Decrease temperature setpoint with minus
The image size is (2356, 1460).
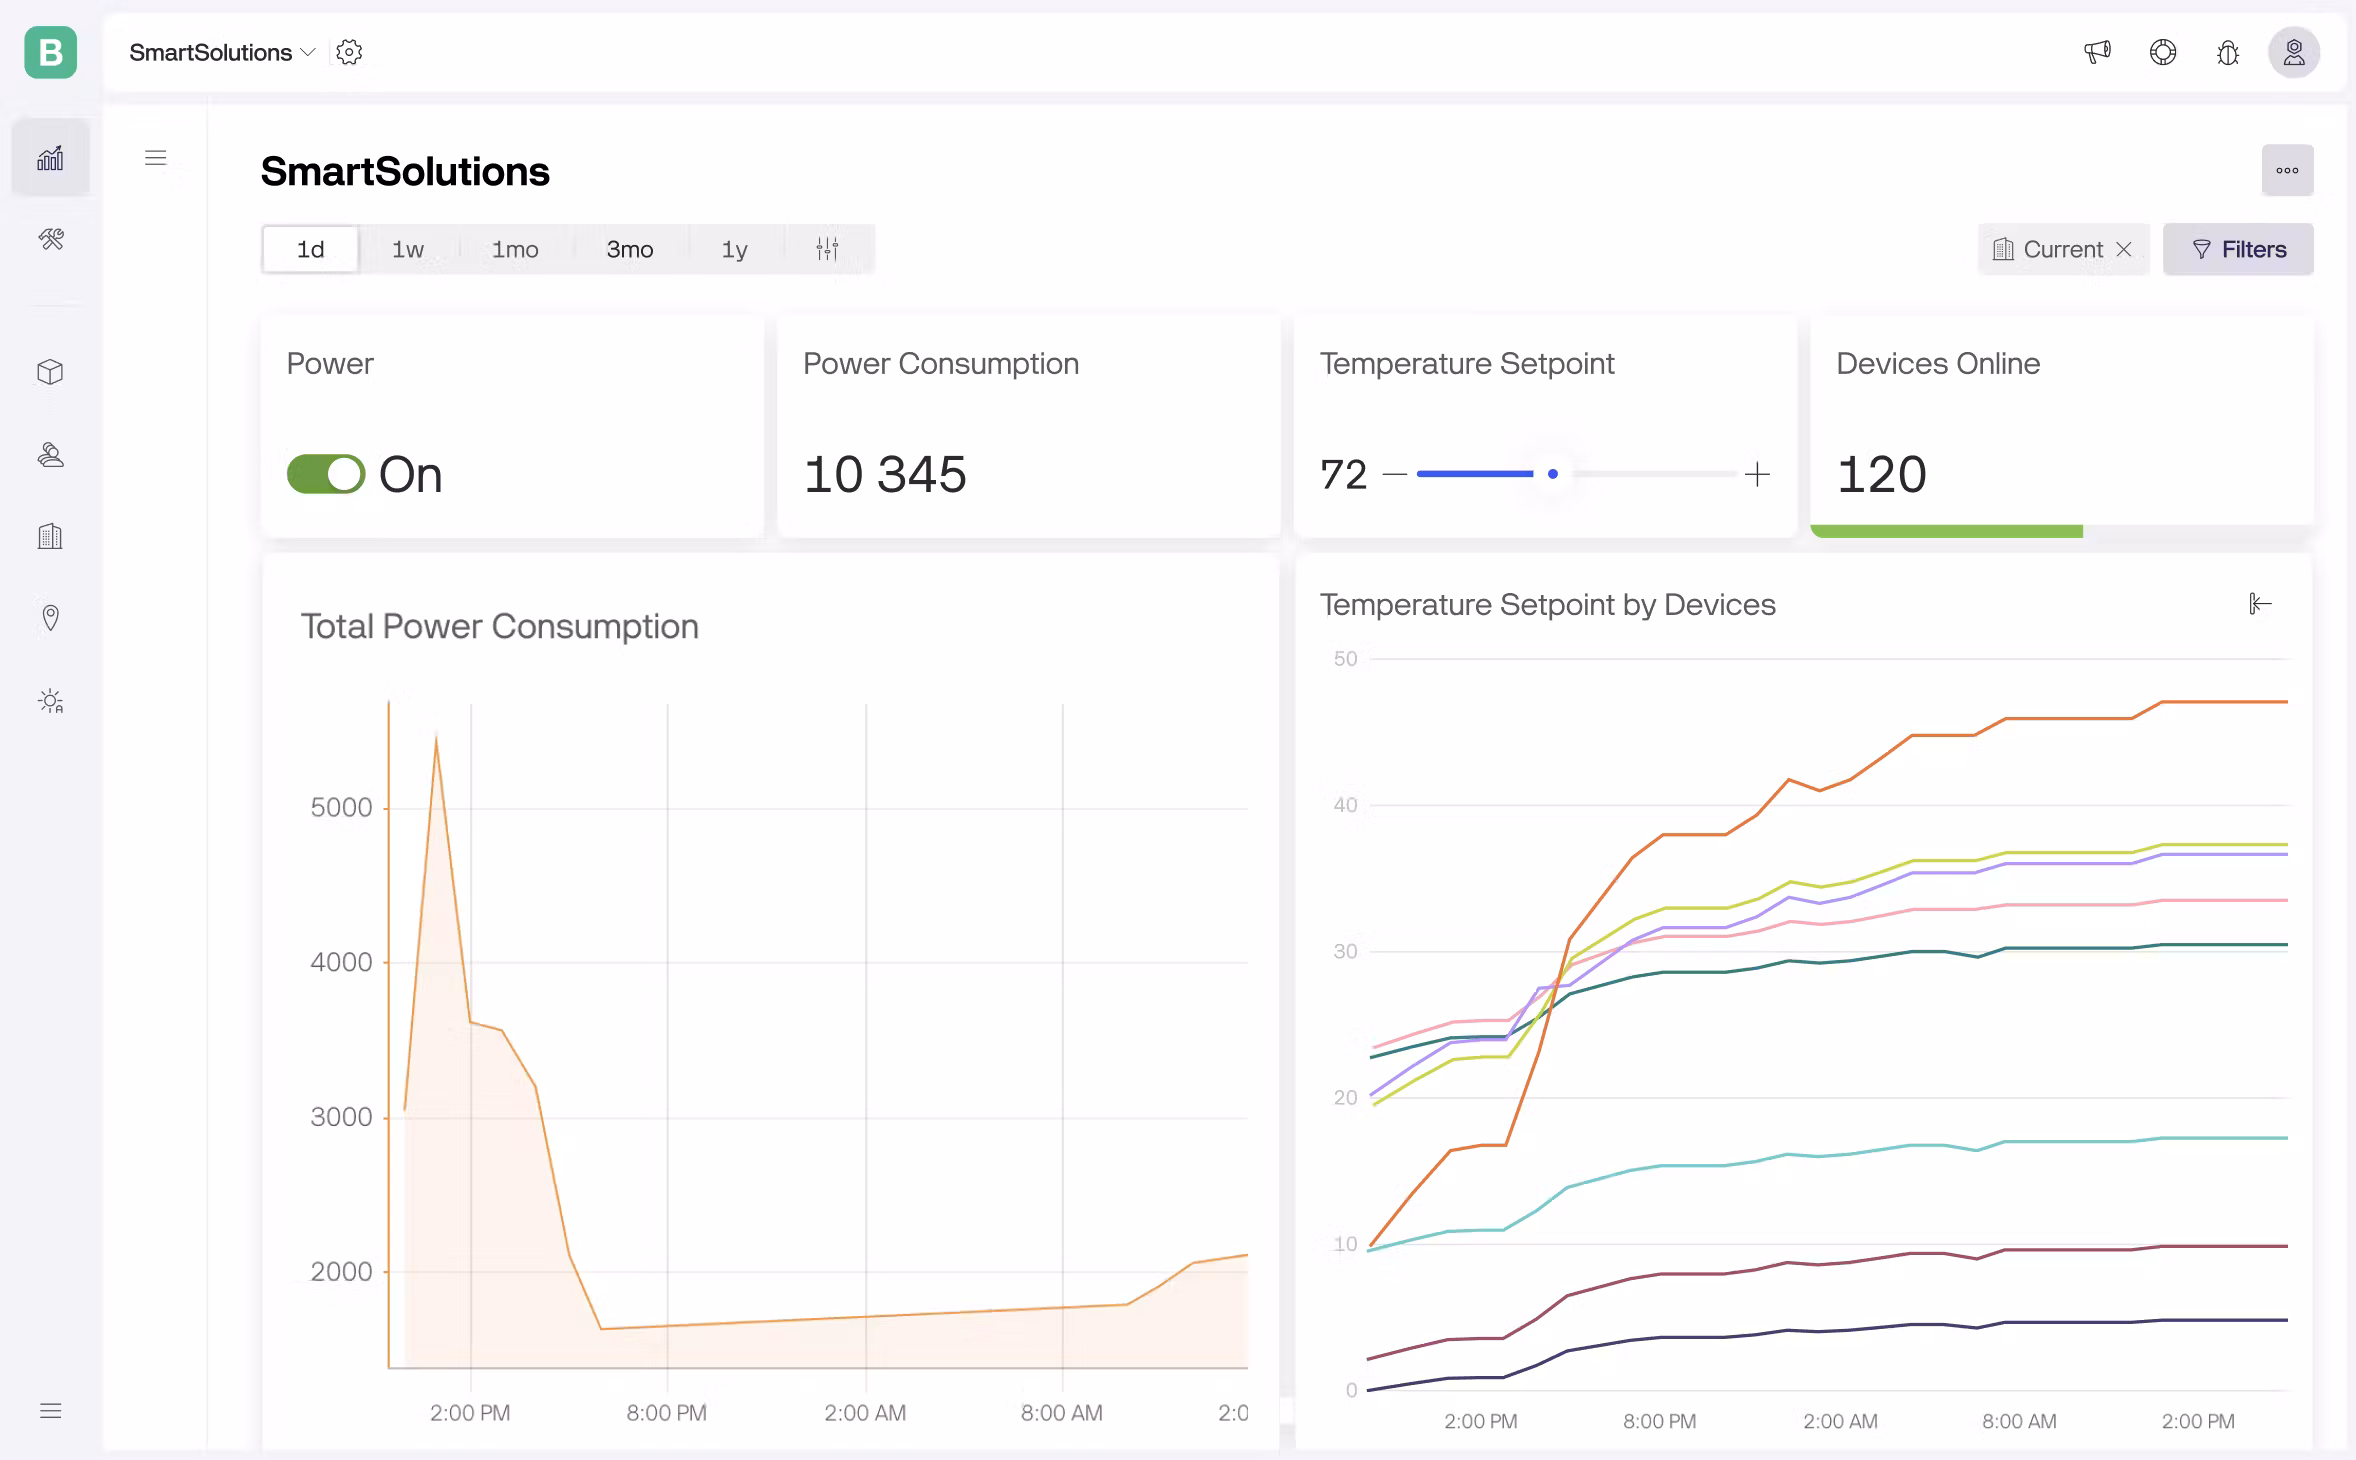(x=1395, y=474)
